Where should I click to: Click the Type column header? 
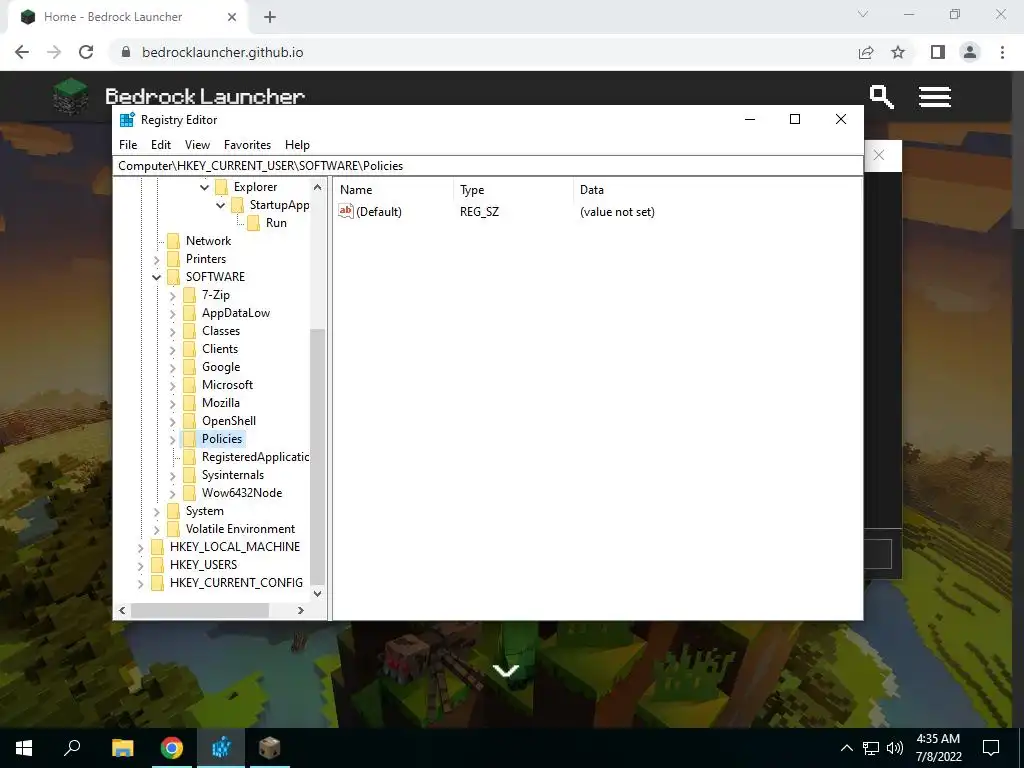coord(514,190)
